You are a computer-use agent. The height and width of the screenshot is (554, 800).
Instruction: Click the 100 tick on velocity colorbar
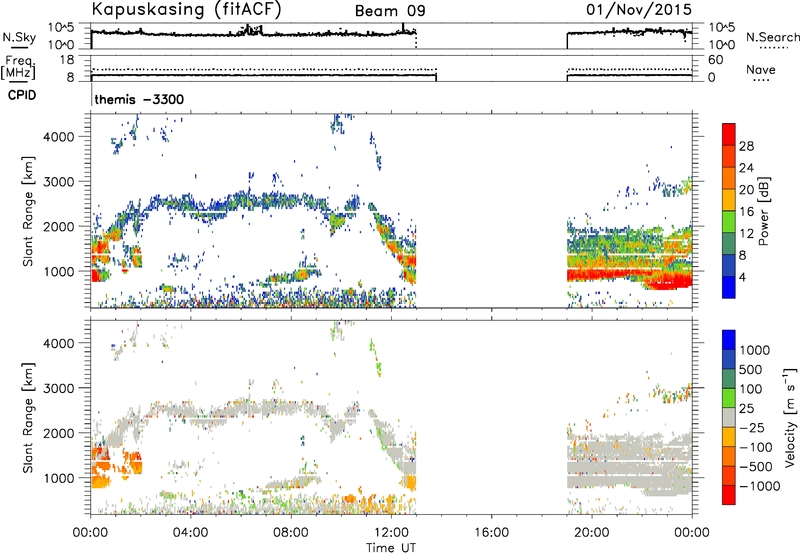[x=751, y=389]
